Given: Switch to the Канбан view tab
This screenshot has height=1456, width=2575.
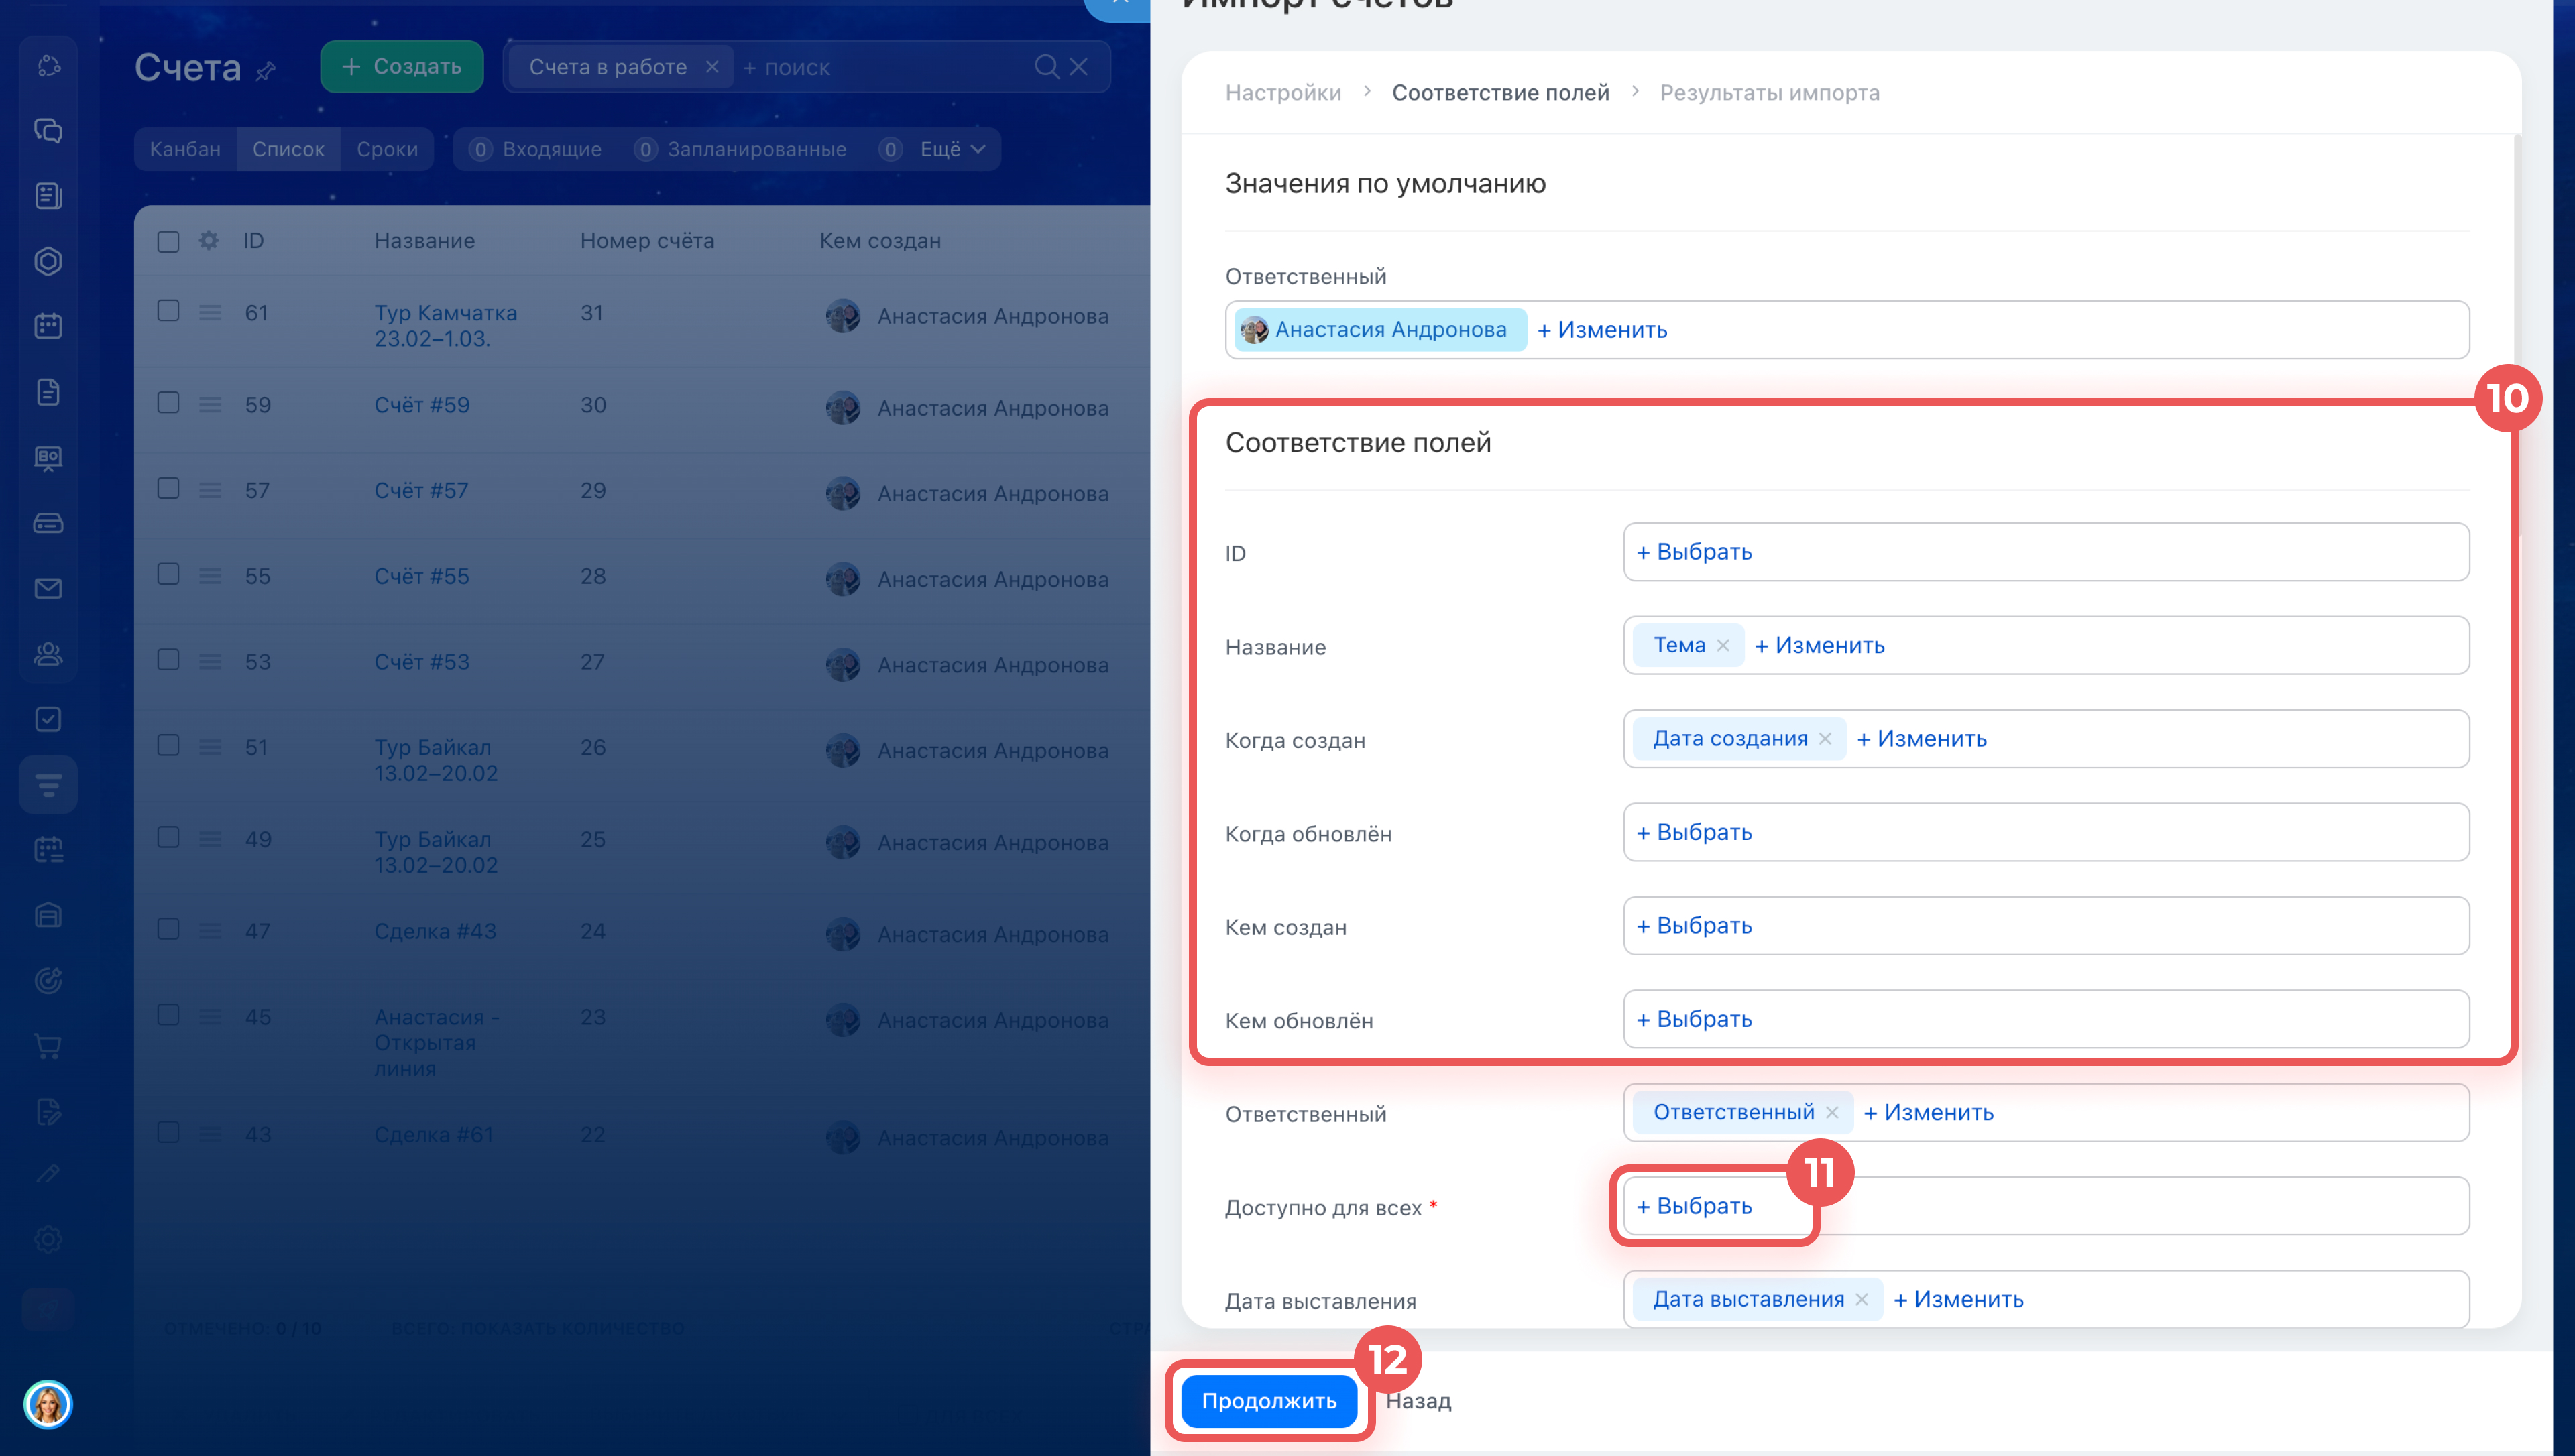Looking at the screenshot, I should tap(185, 149).
